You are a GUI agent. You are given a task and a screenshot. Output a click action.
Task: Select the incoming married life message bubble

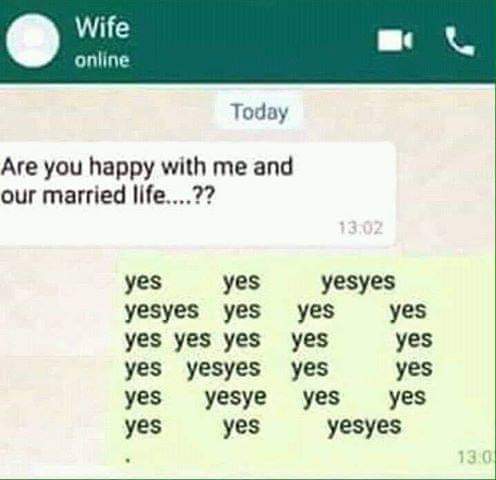(x=197, y=194)
